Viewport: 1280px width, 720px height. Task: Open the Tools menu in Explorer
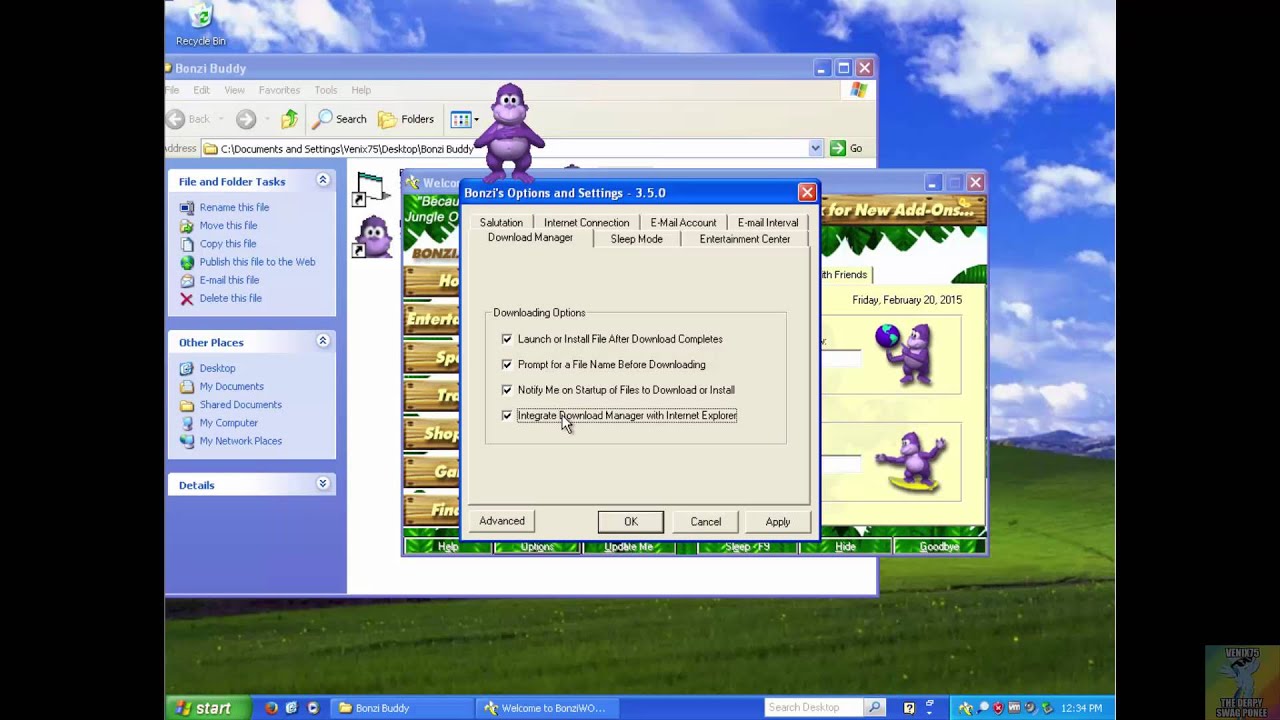point(325,90)
